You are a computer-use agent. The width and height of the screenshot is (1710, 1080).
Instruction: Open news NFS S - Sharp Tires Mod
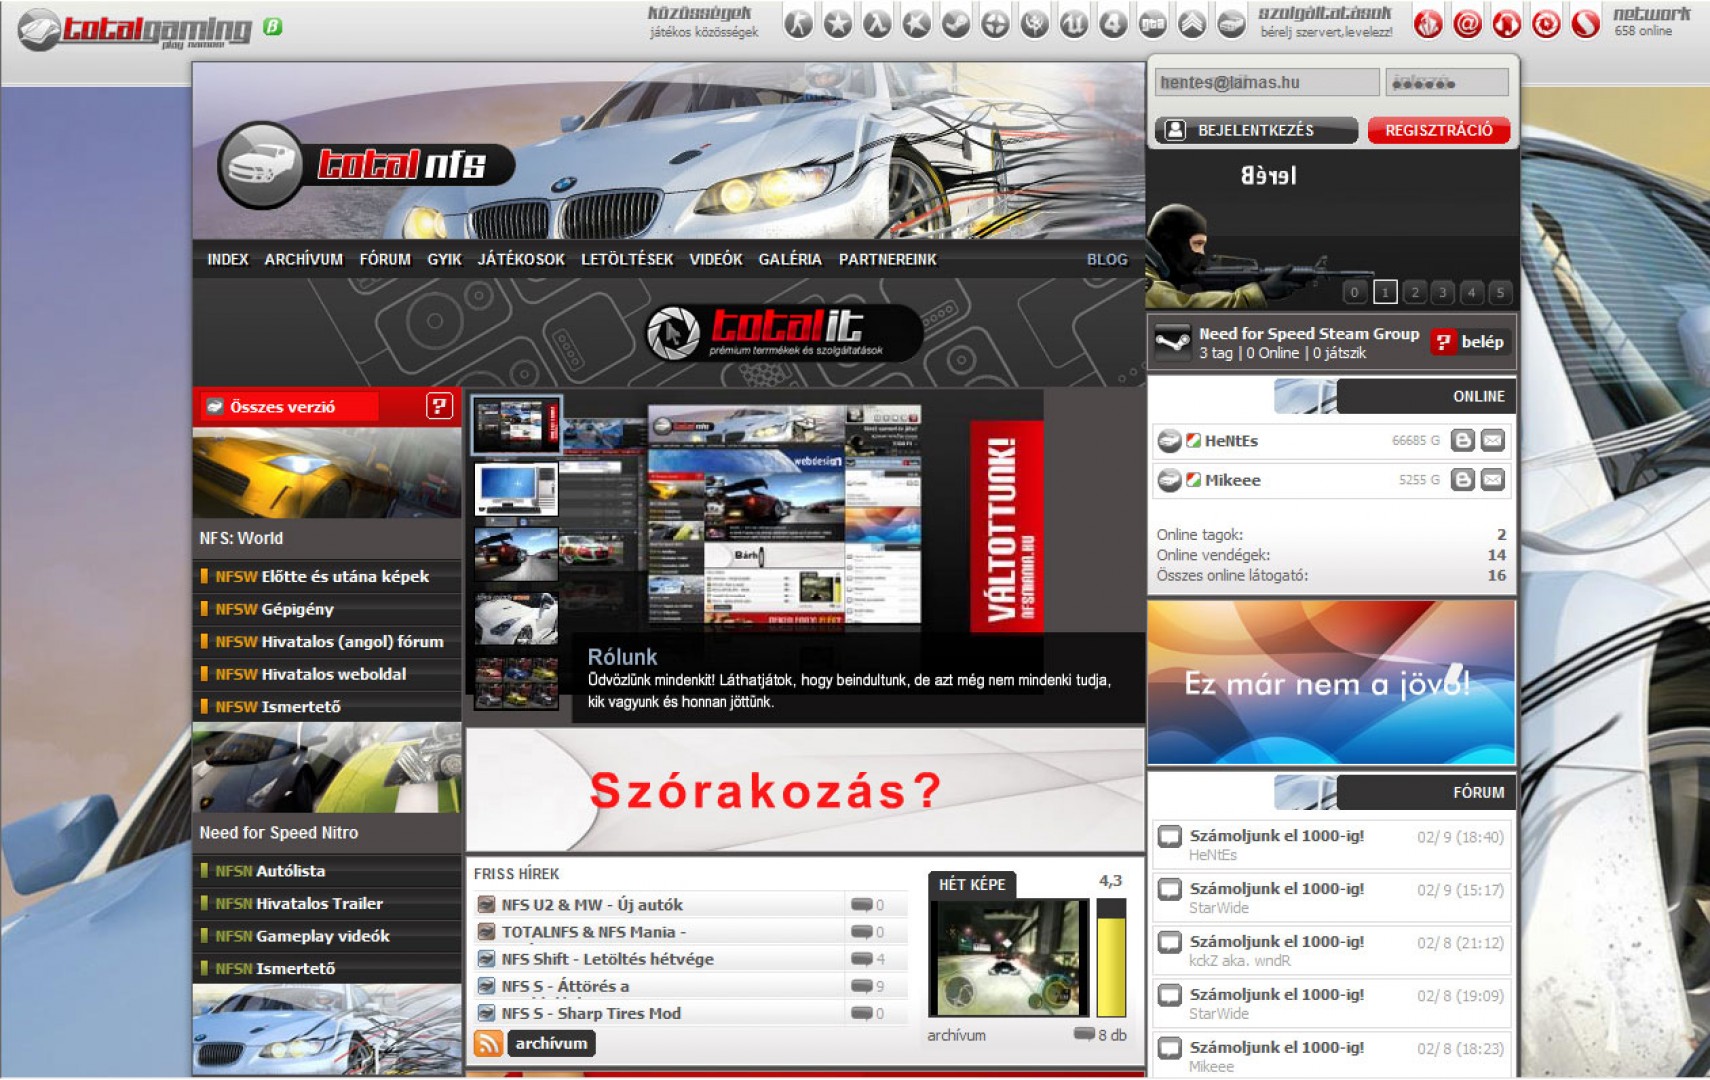click(591, 1013)
